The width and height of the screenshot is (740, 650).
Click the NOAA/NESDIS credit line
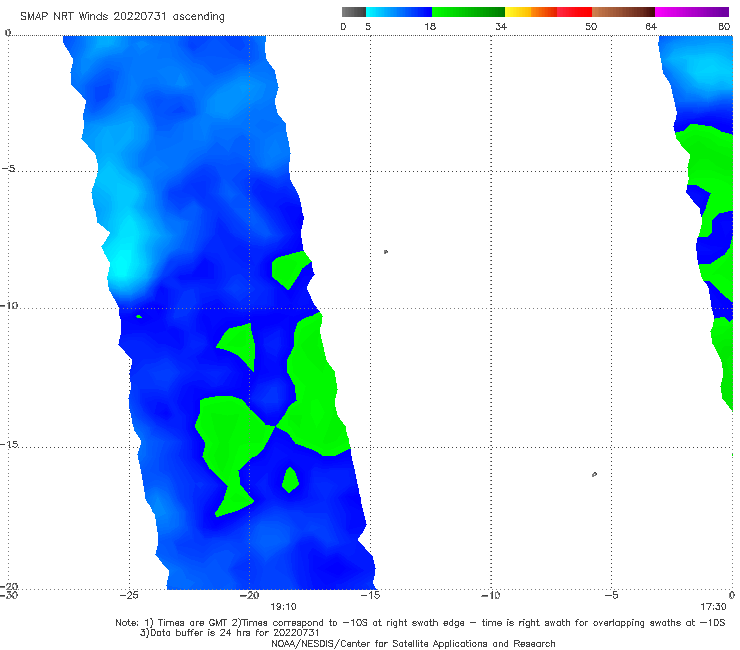pyautogui.click(x=413, y=644)
